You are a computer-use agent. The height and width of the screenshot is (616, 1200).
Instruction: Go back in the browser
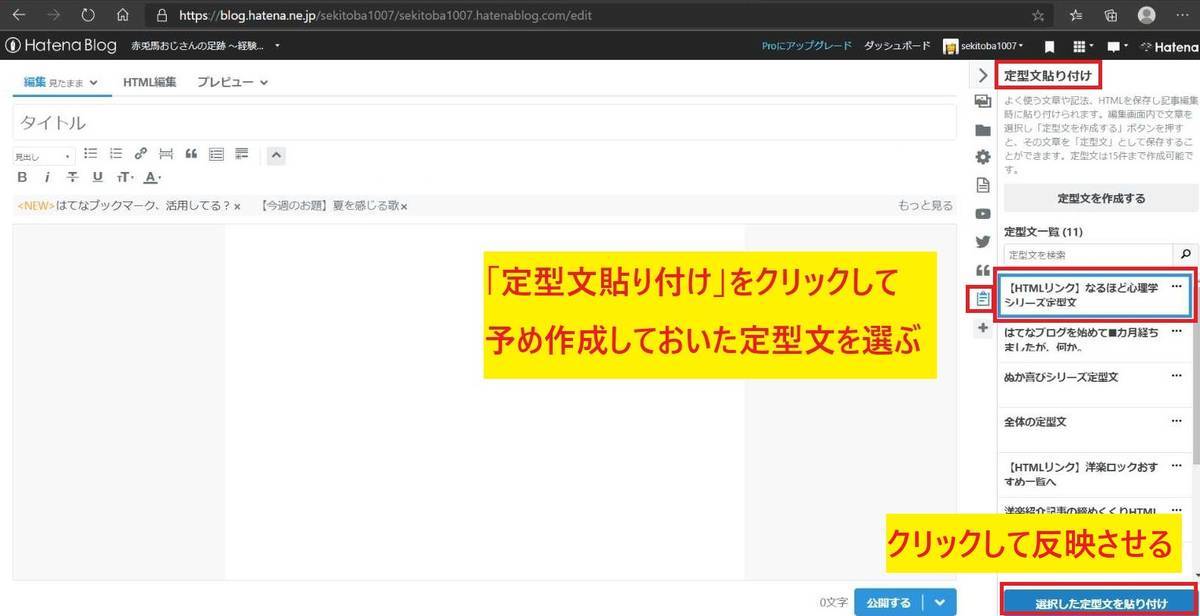point(19,15)
